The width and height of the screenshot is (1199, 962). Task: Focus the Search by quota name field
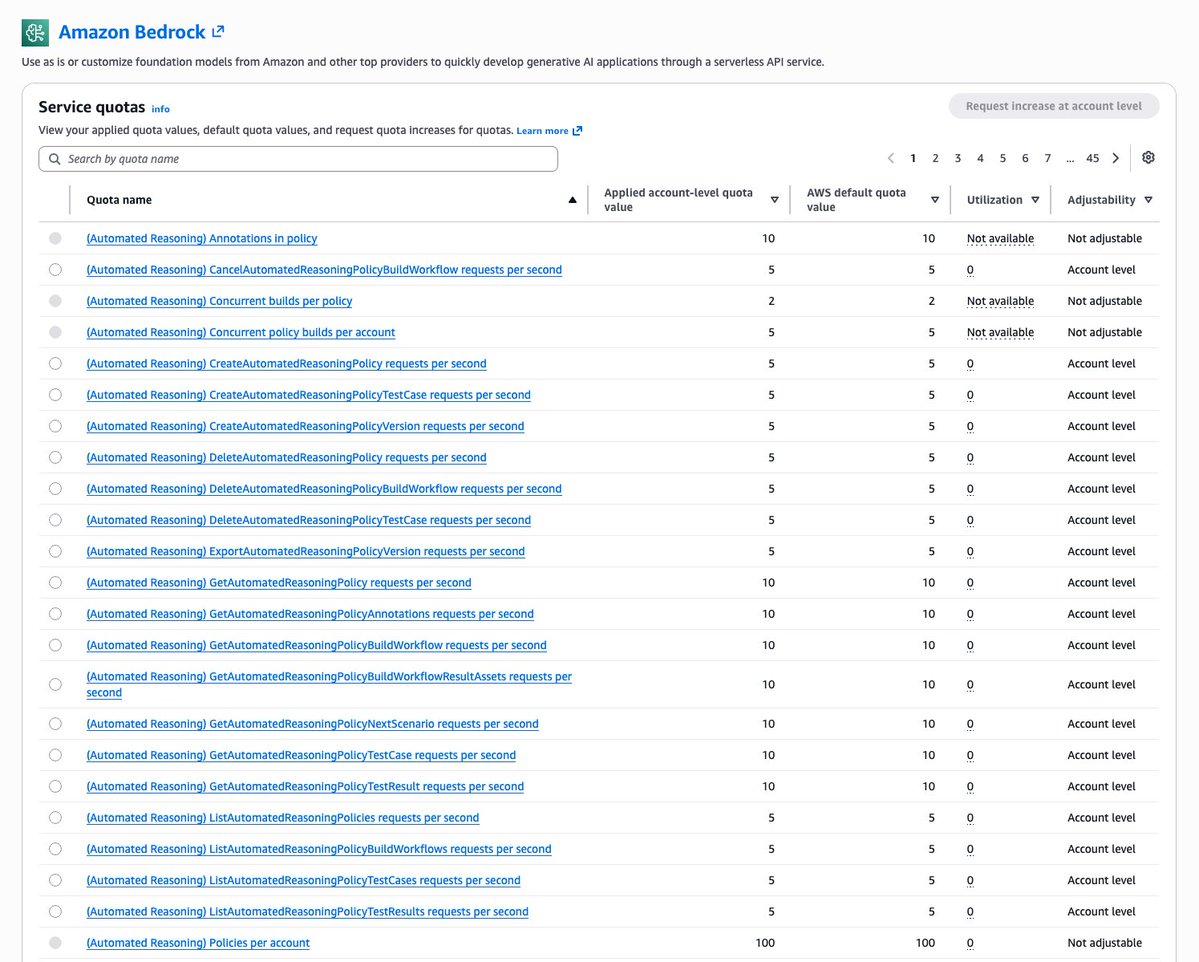pos(298,159)
